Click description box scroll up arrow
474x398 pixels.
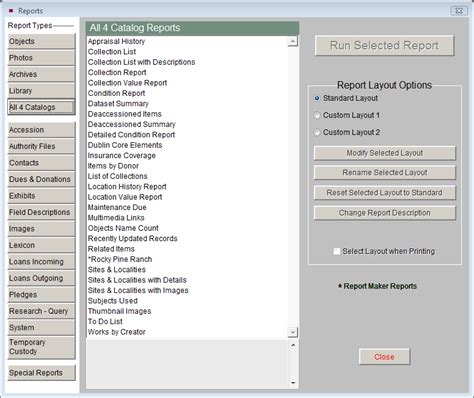(x=293, y=345)
